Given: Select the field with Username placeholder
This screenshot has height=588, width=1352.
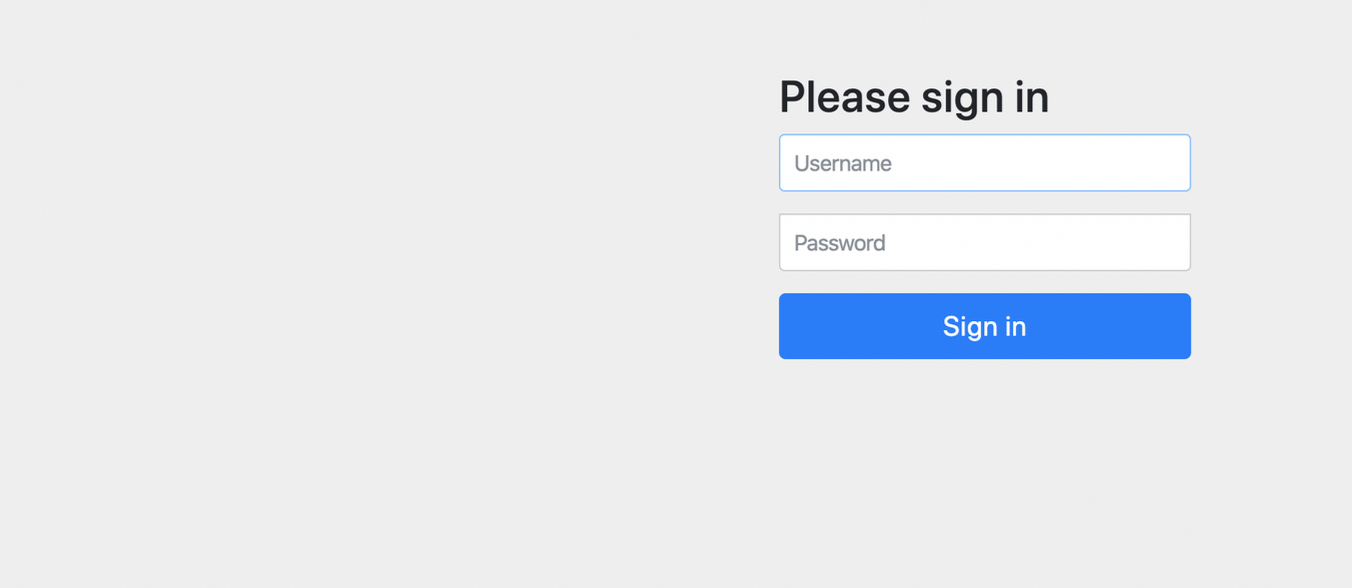Looking at the screenshot, I should [984, 163].
